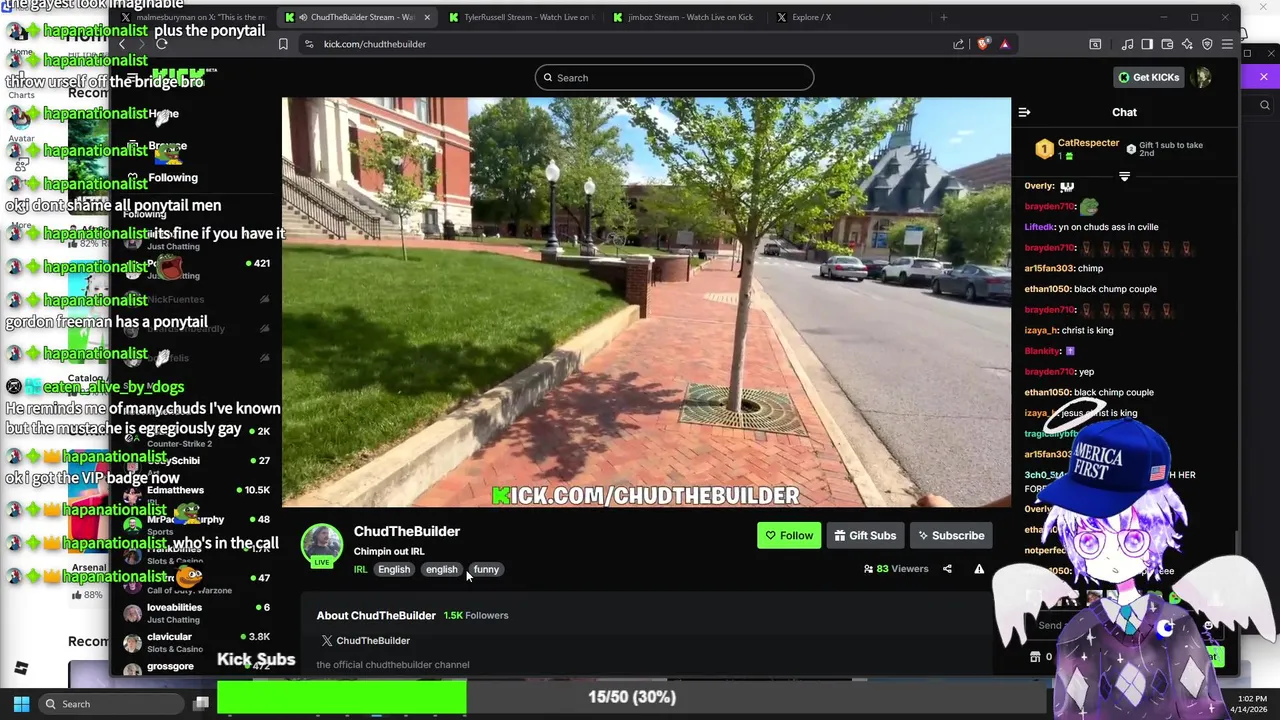Open the browser hamburger menu
Screen dimensions: 1280x720
click(x=1227, y=44)
